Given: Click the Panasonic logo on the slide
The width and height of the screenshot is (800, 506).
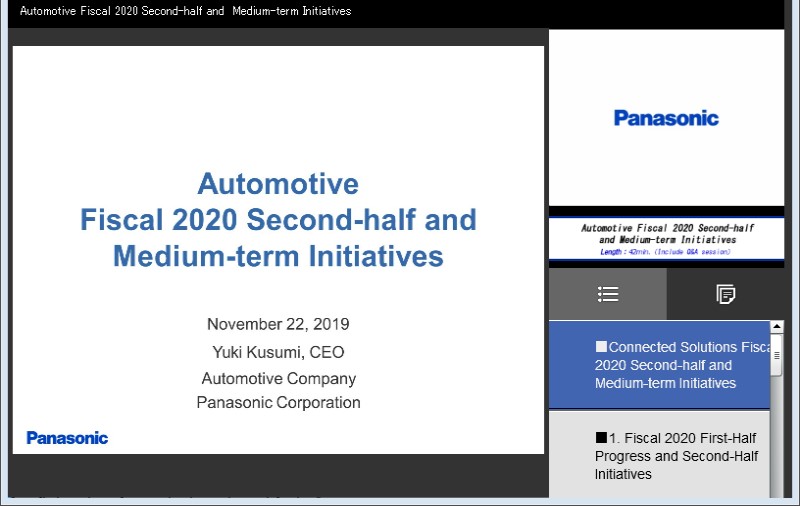Looking at the screenshot, I should click(67, 438).
